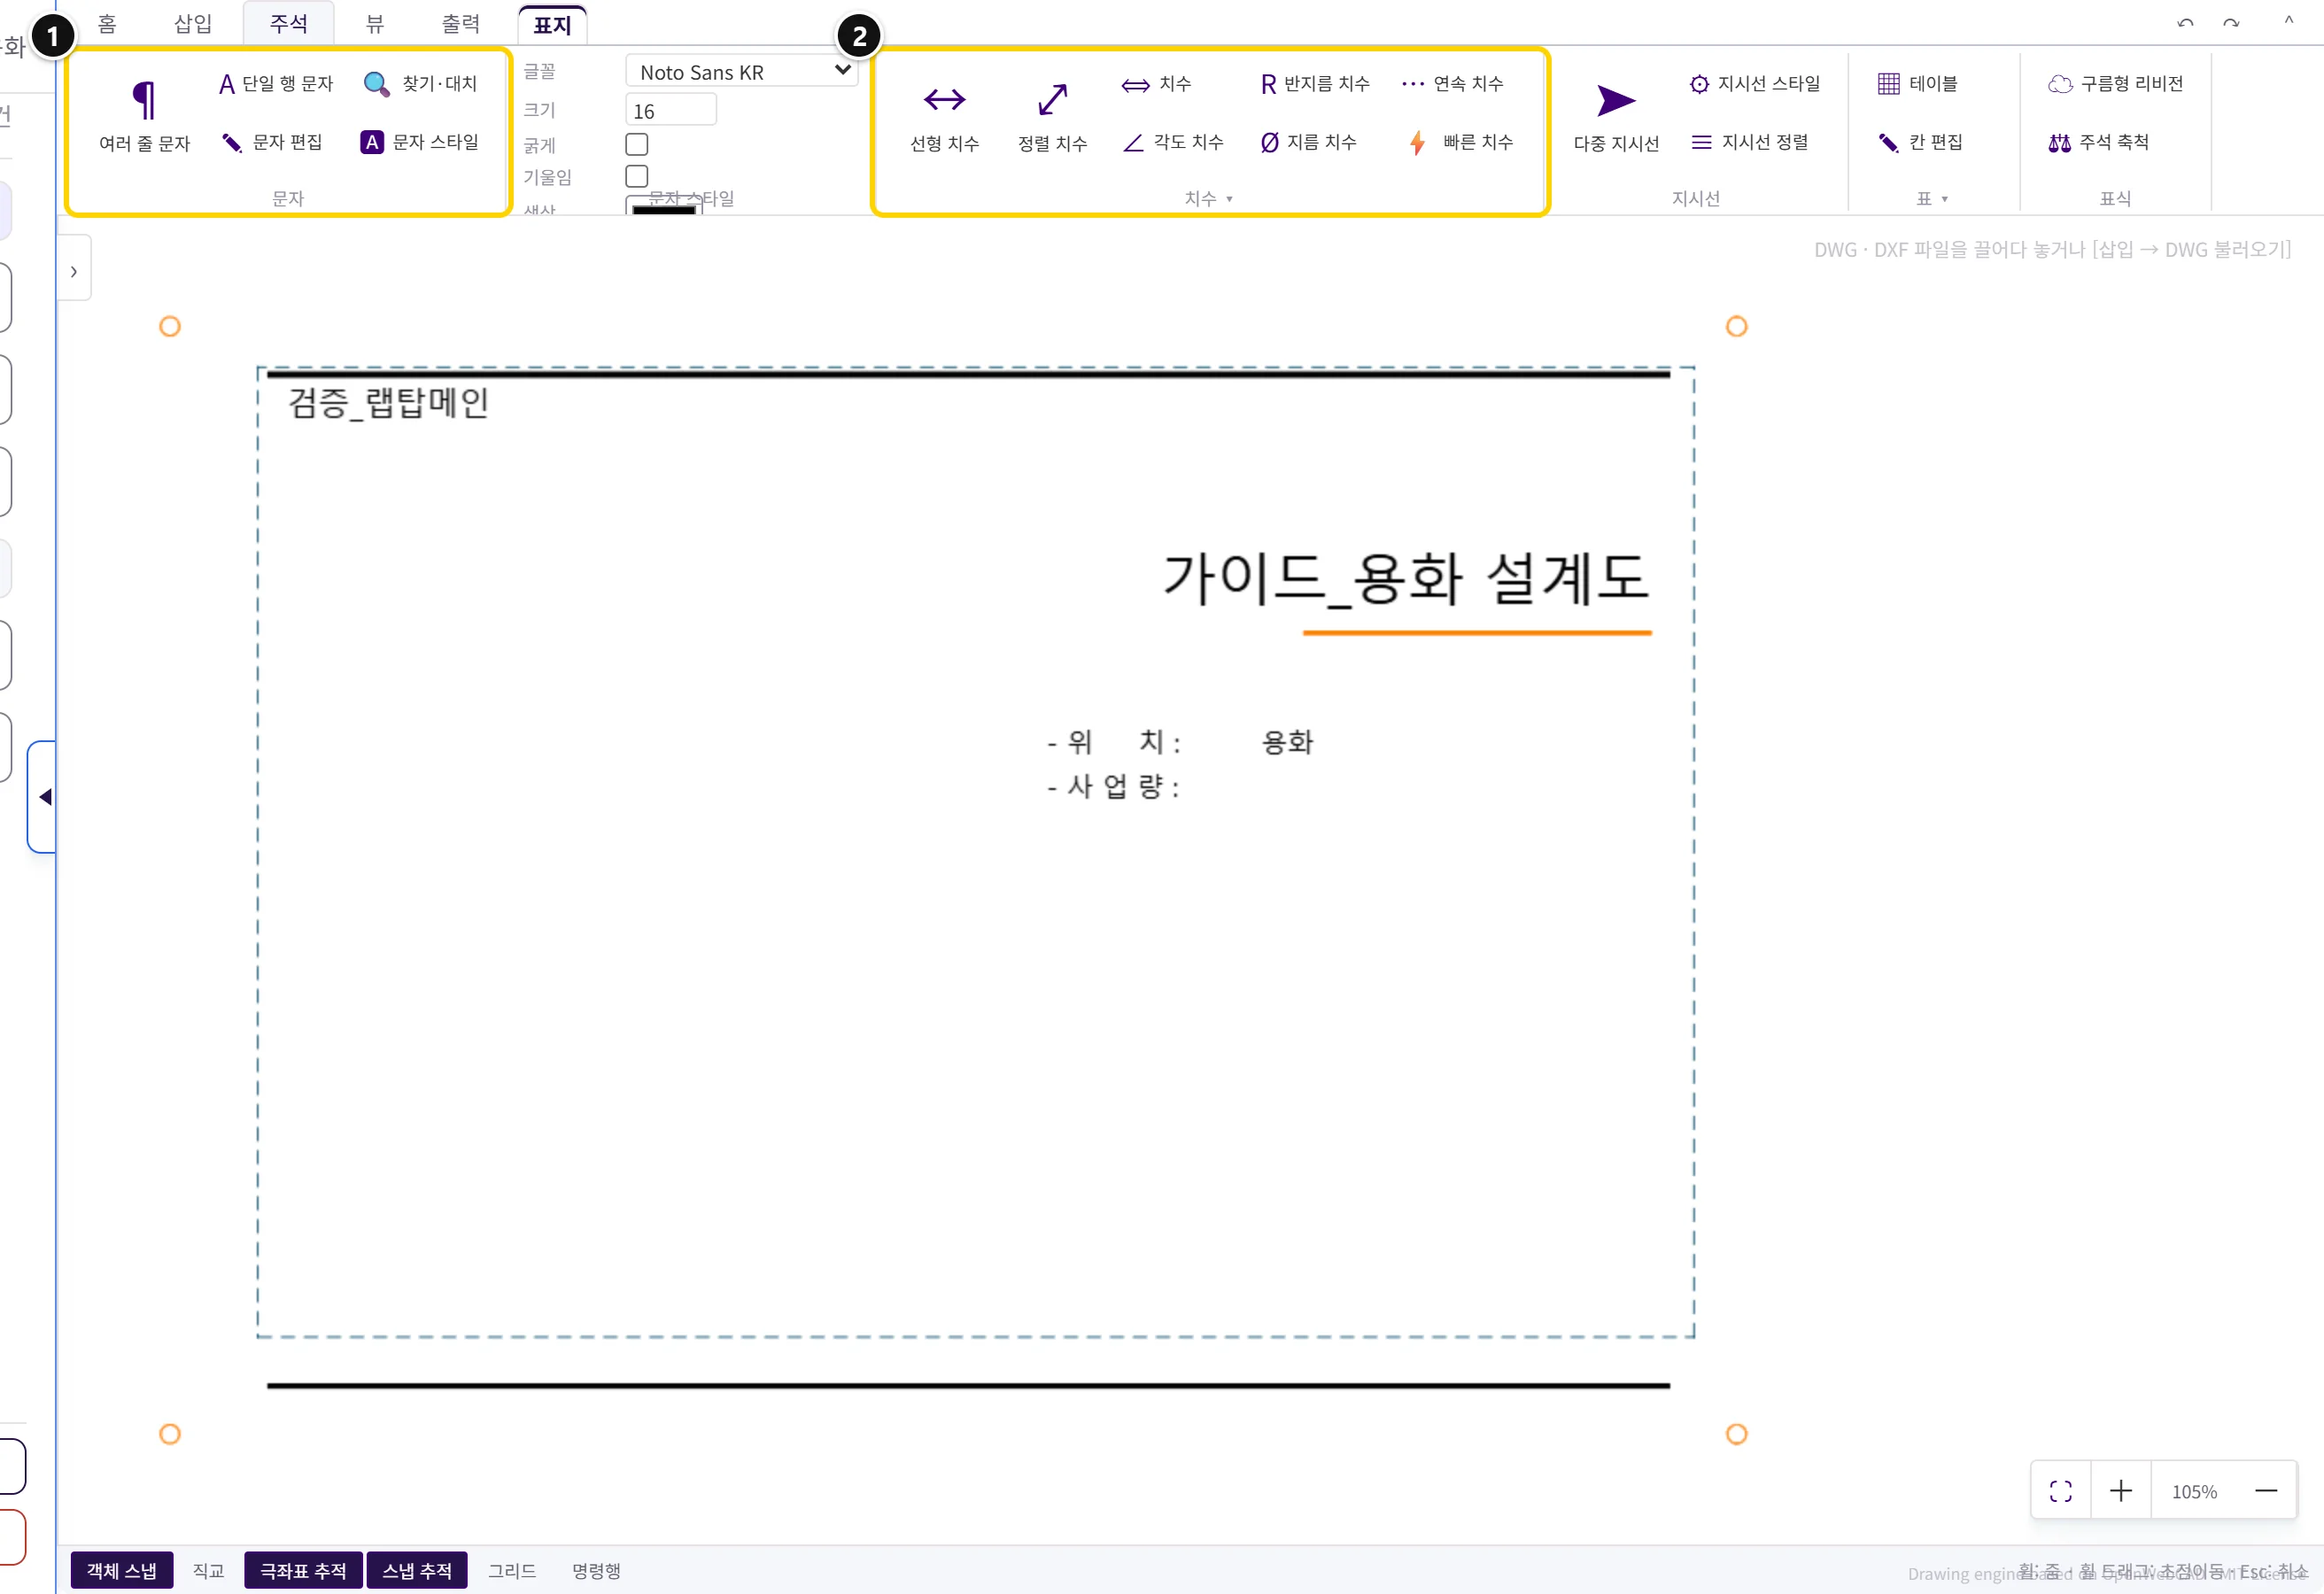Open the 주석 축척 annotation scale tool

(x=2098, y=142)
